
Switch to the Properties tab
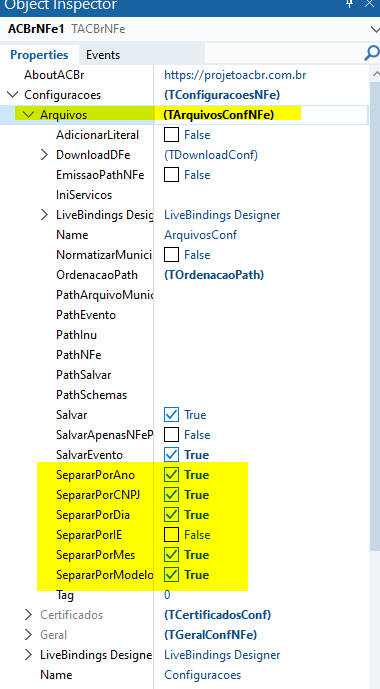point(39,55)
